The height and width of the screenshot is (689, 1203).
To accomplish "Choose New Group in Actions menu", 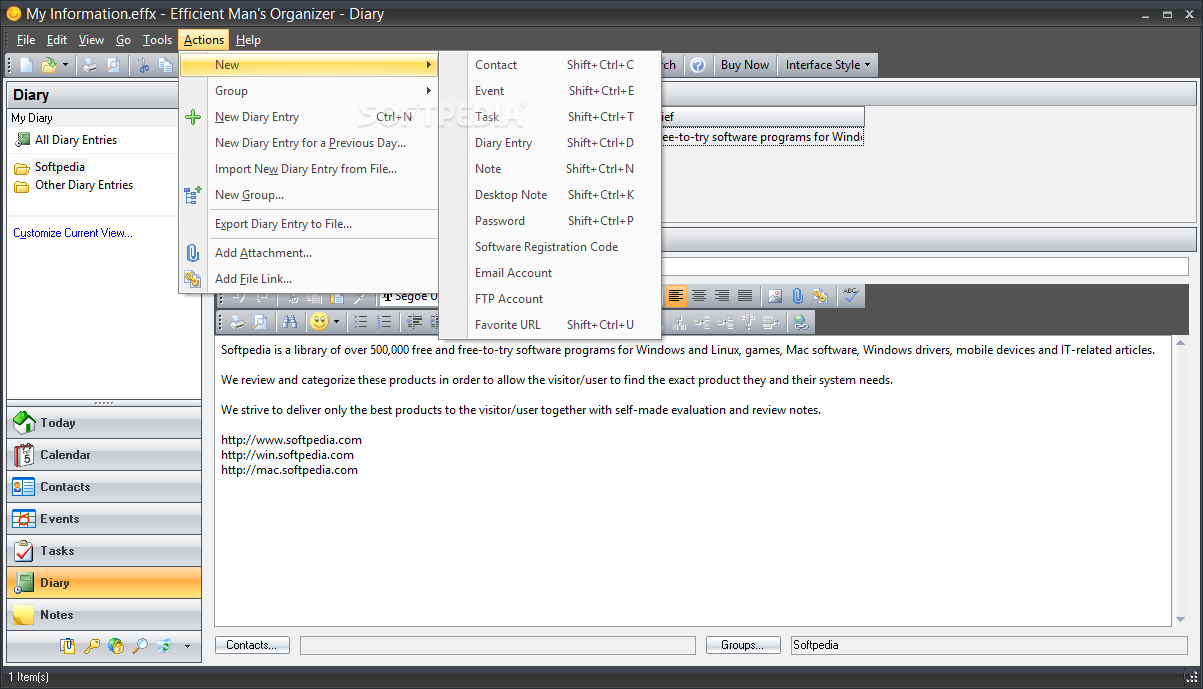I will coord(309,195).
